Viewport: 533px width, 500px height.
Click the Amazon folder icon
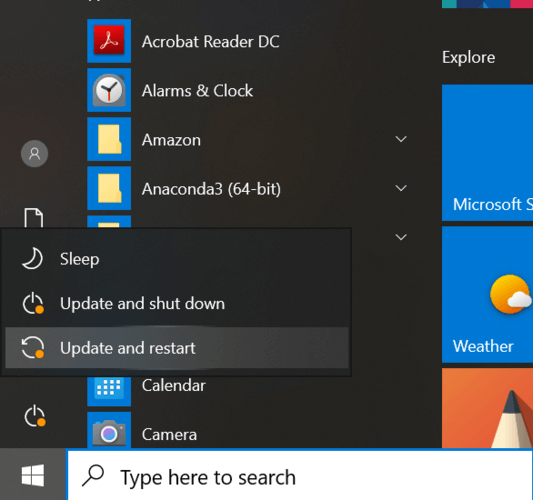click(x=109, y=139)
